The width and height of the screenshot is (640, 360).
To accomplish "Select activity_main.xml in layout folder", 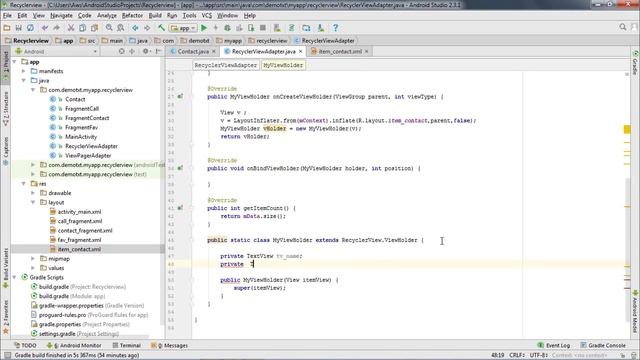I will 79,211.
